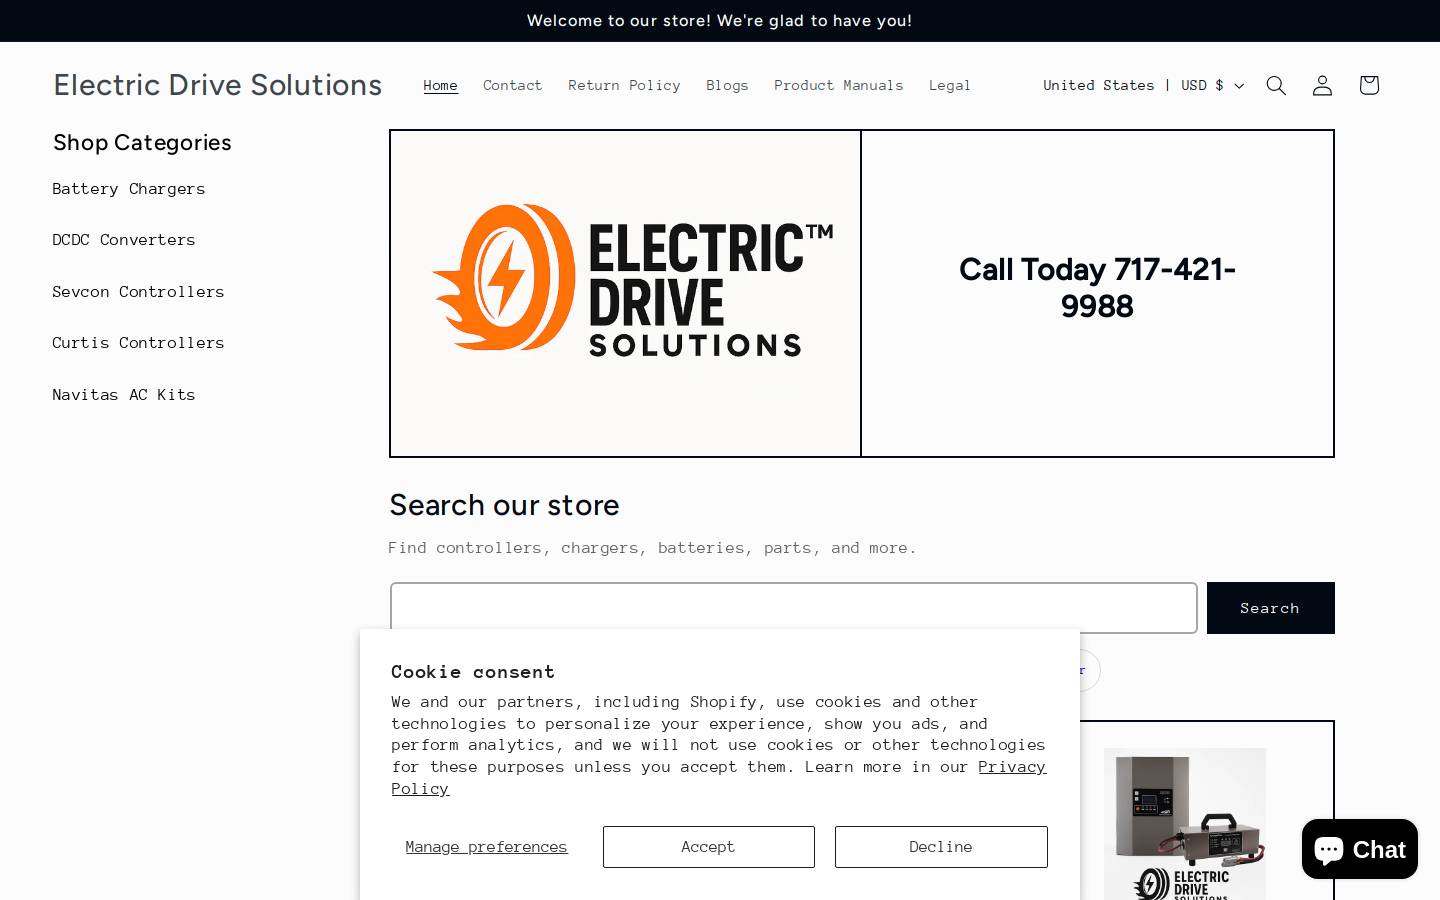The image size is (1440, 900).
Task: Focus the store search text field
Action: tap(794, 608)
